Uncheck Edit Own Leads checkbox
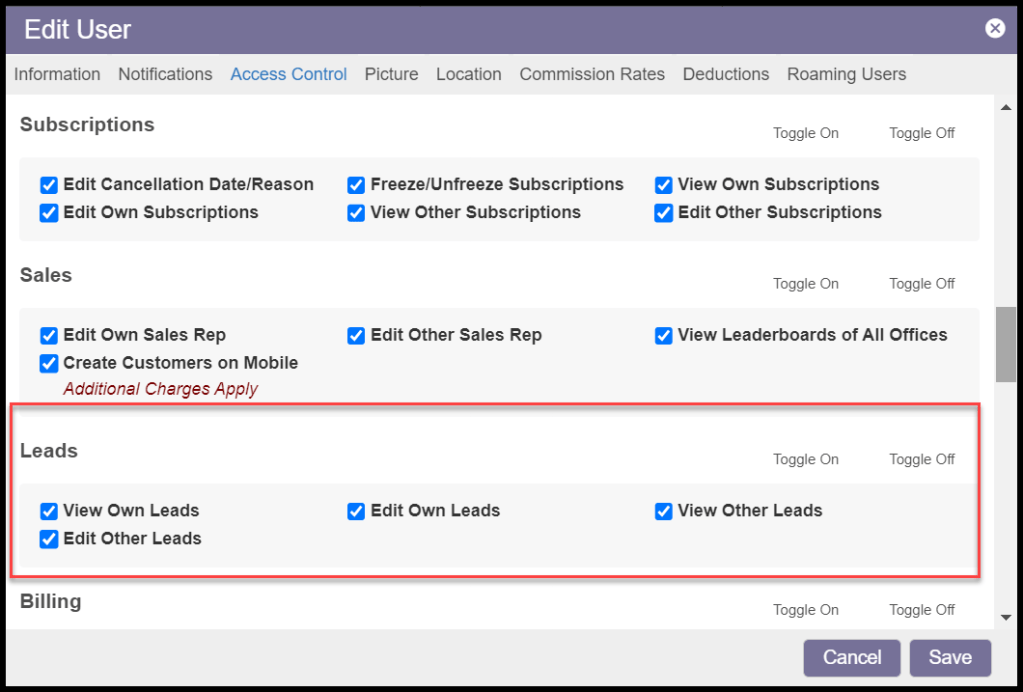The width and height of the screenshot is (1023, 692). 356,511
